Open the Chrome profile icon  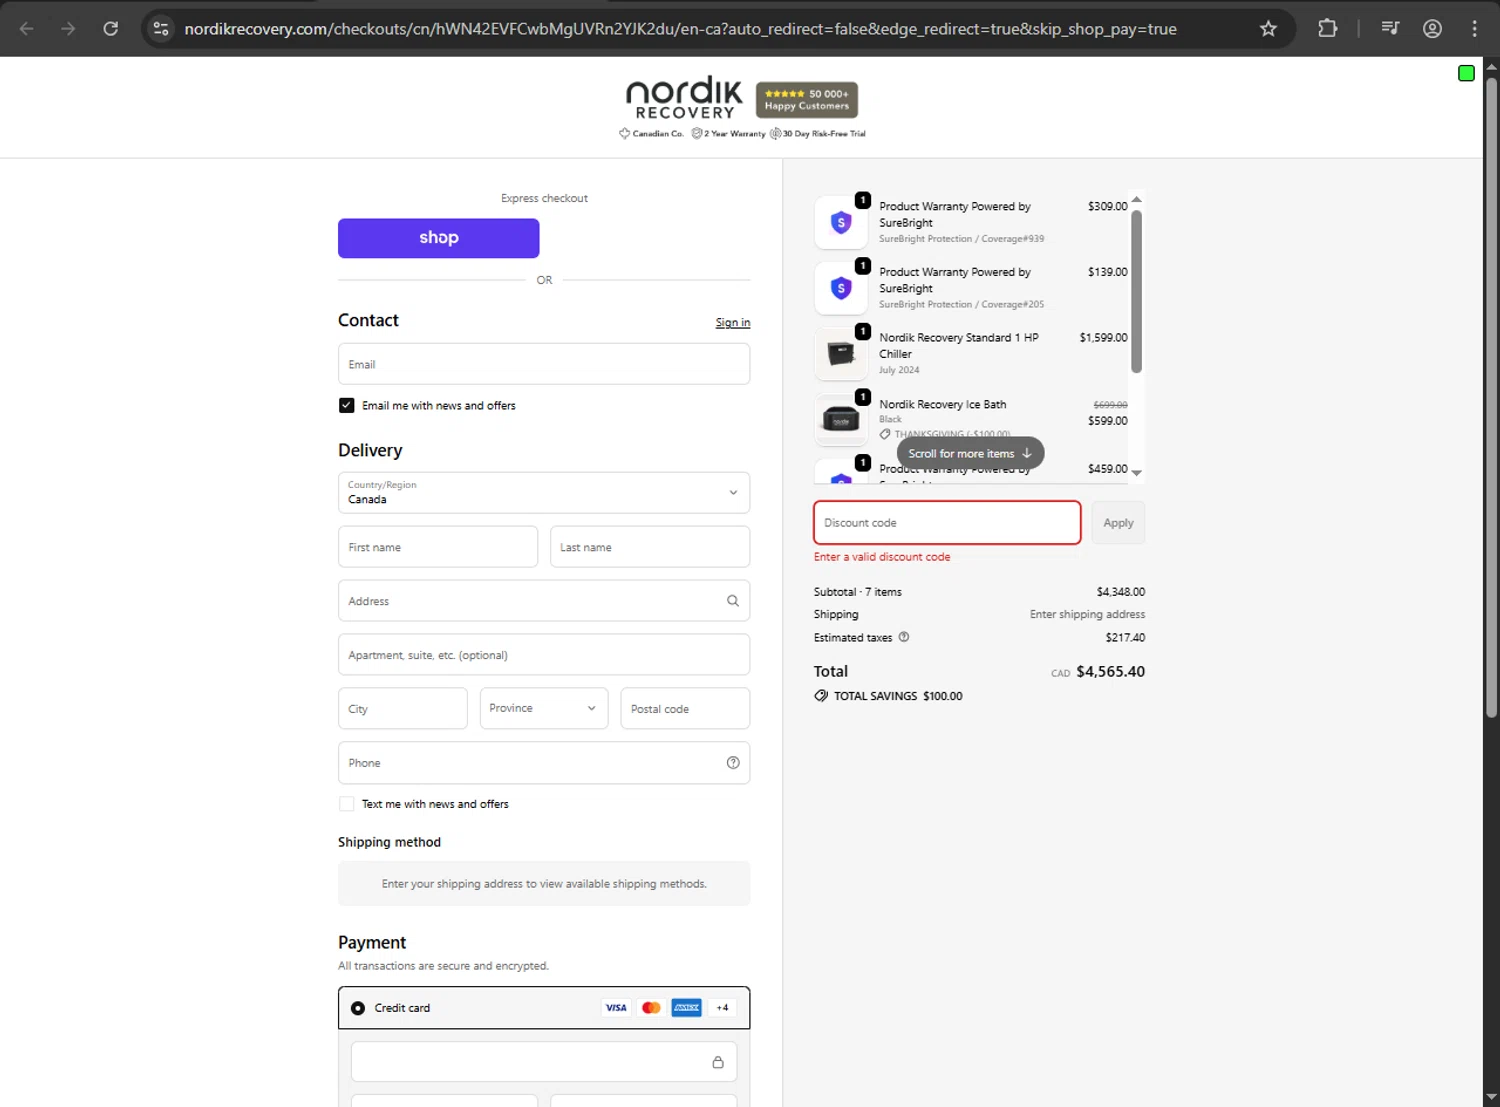tap(1432, 29)
